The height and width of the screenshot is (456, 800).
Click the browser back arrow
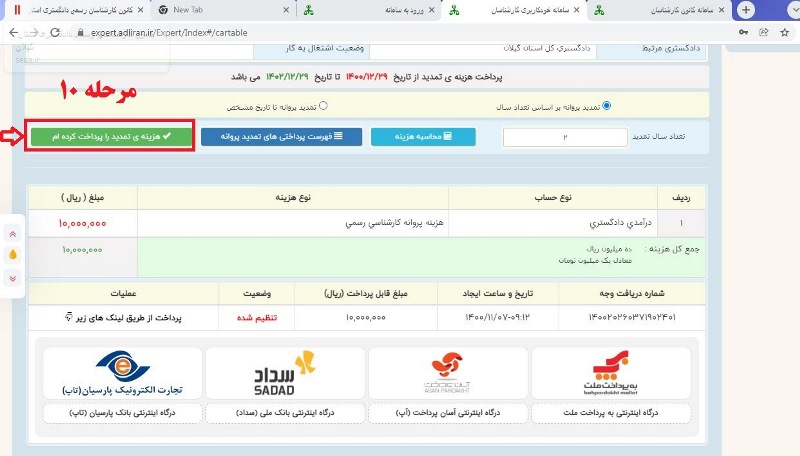tap(14, 33)
